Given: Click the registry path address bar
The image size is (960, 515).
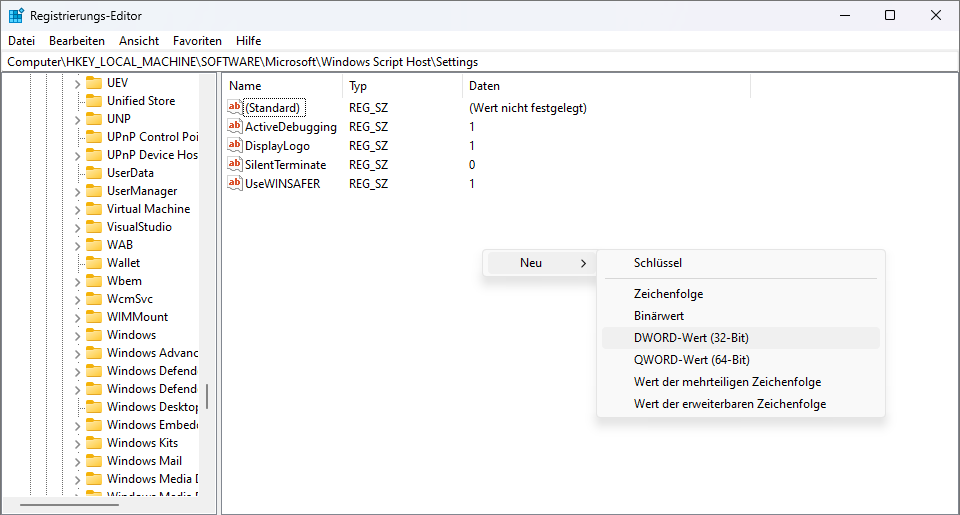Looking at the screenshot, I should 480,62.
